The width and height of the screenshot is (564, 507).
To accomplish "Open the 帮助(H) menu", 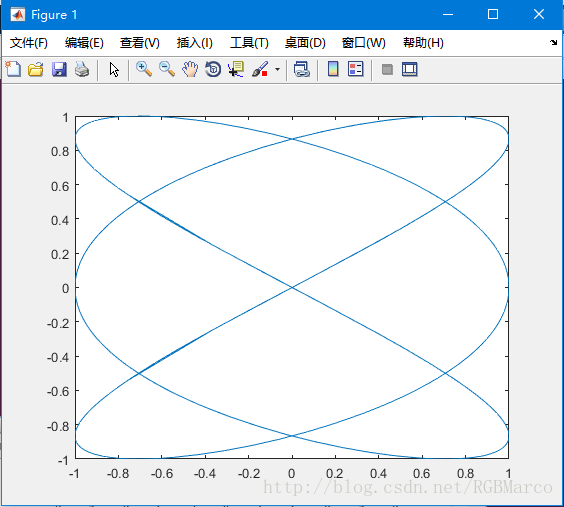I will pos(423,43).
